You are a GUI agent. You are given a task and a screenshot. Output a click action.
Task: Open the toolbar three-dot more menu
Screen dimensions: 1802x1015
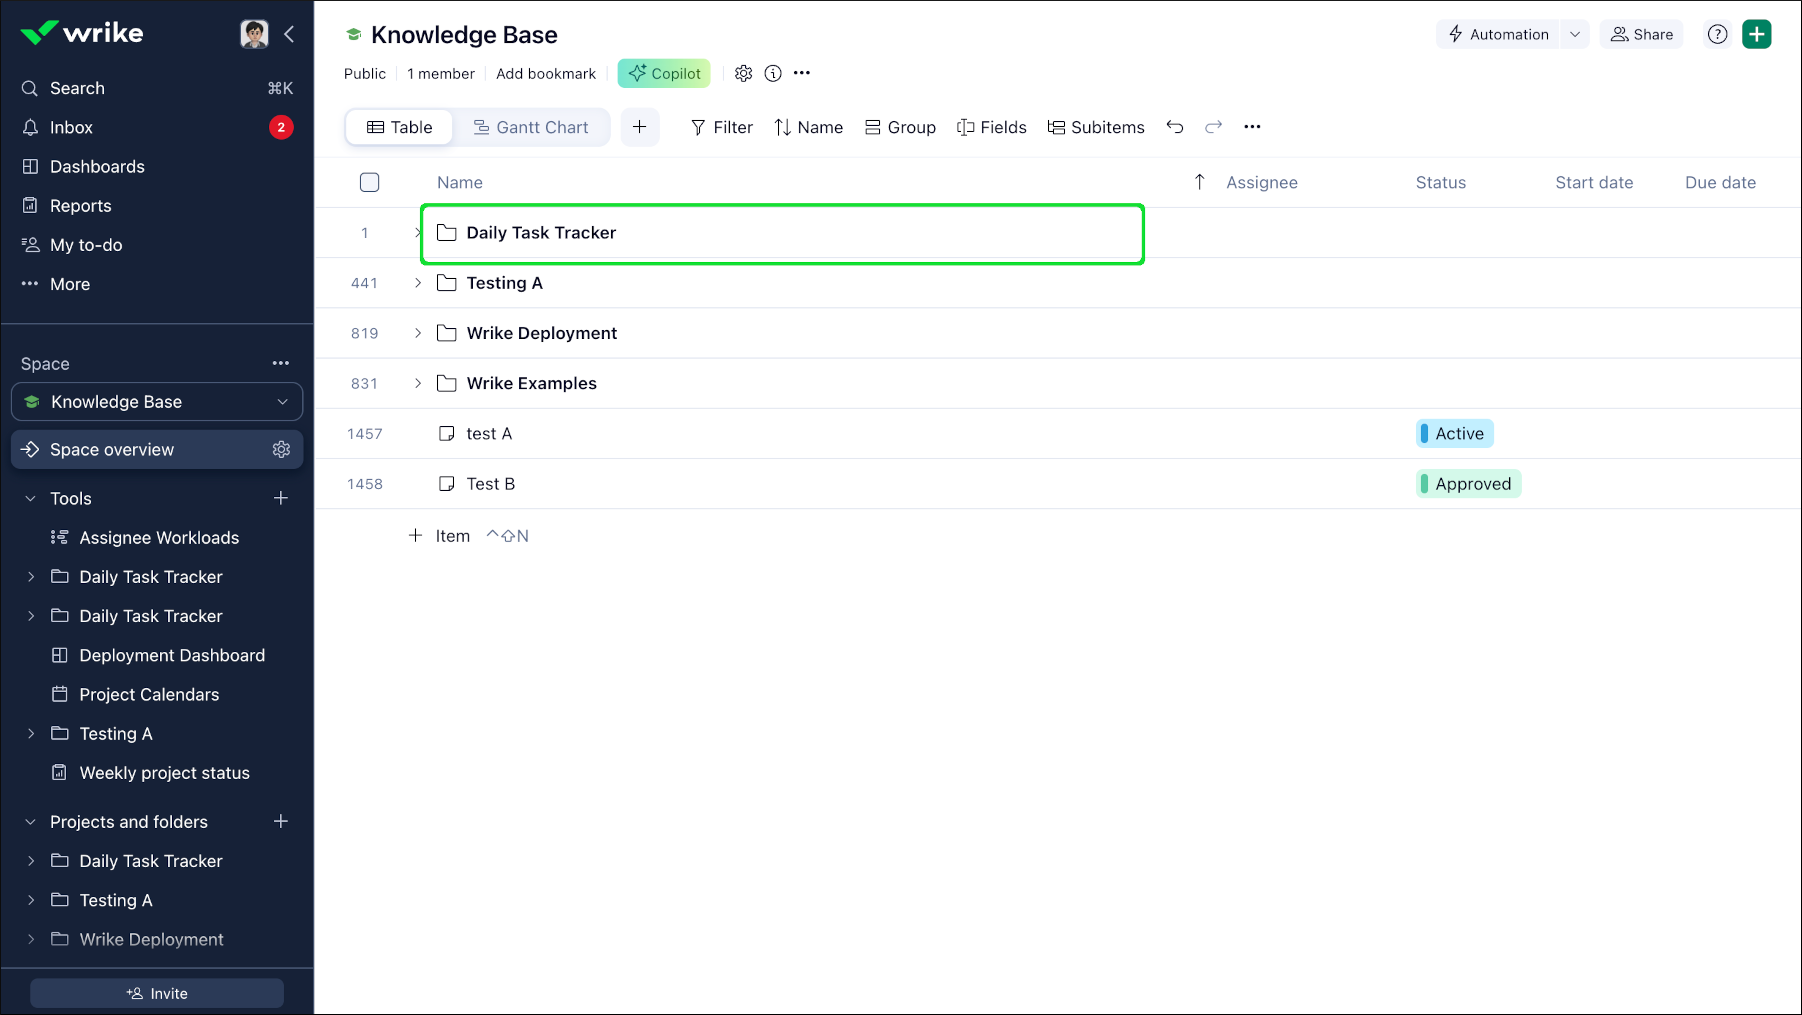coord(1252,127)
